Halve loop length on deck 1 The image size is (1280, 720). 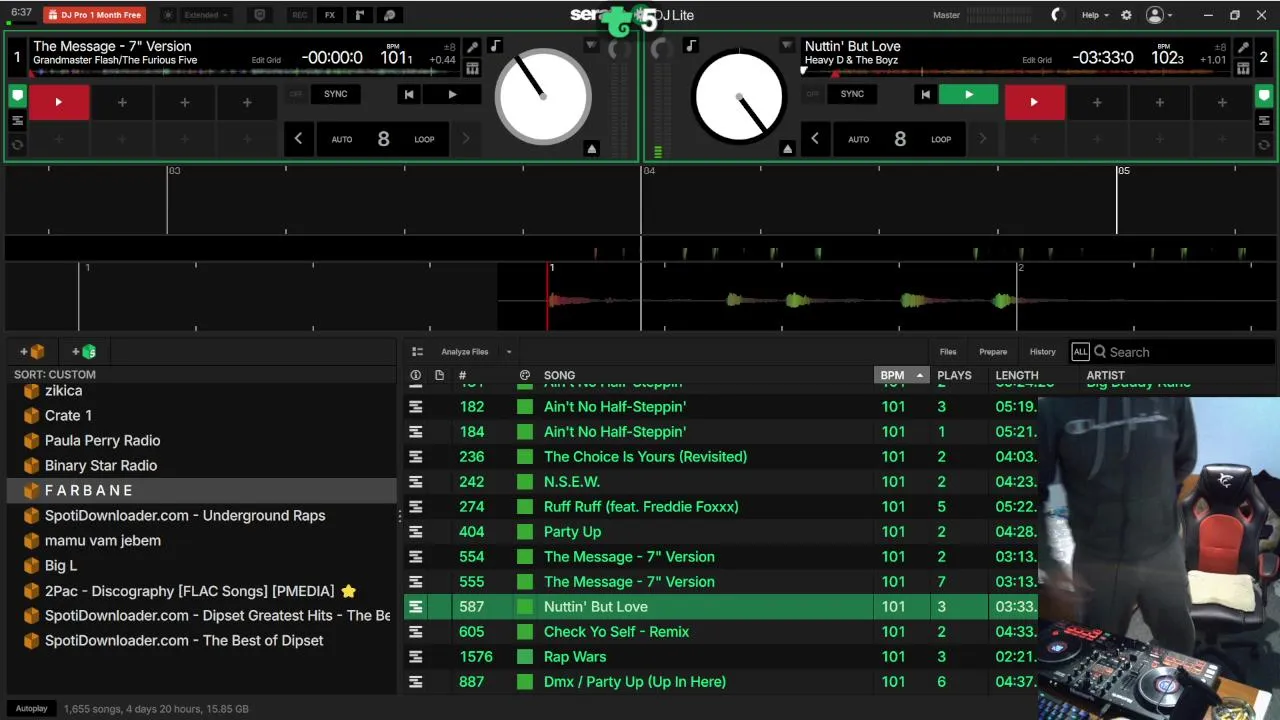tap(298, 139)
